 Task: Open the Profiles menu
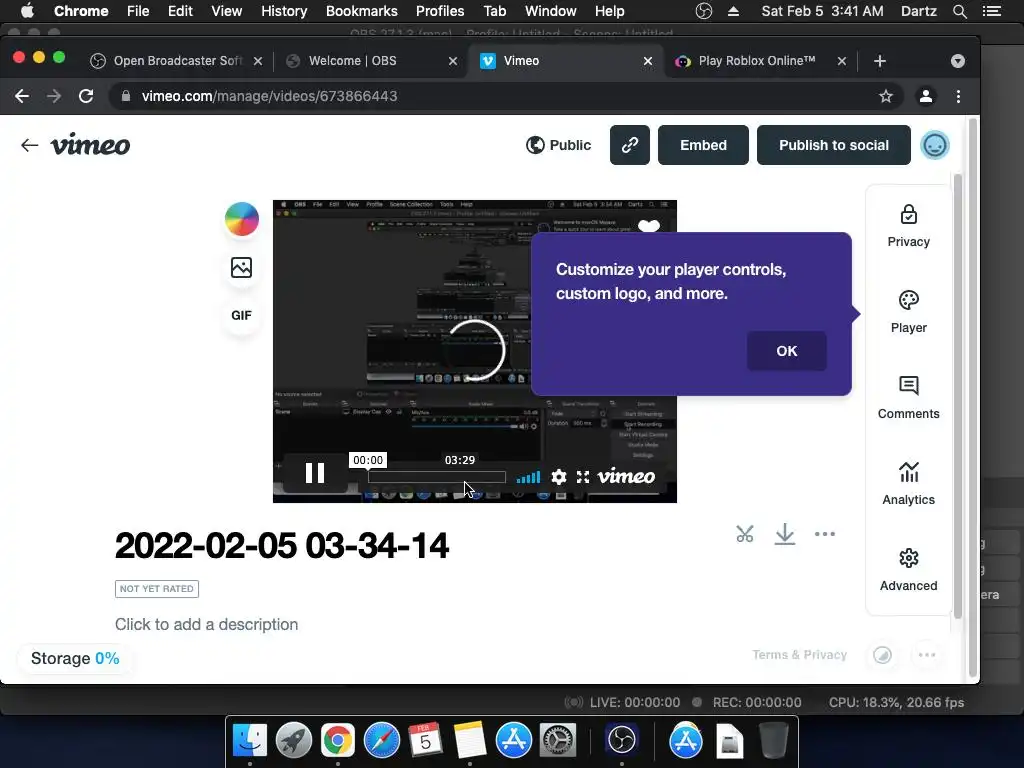[440, 11]
